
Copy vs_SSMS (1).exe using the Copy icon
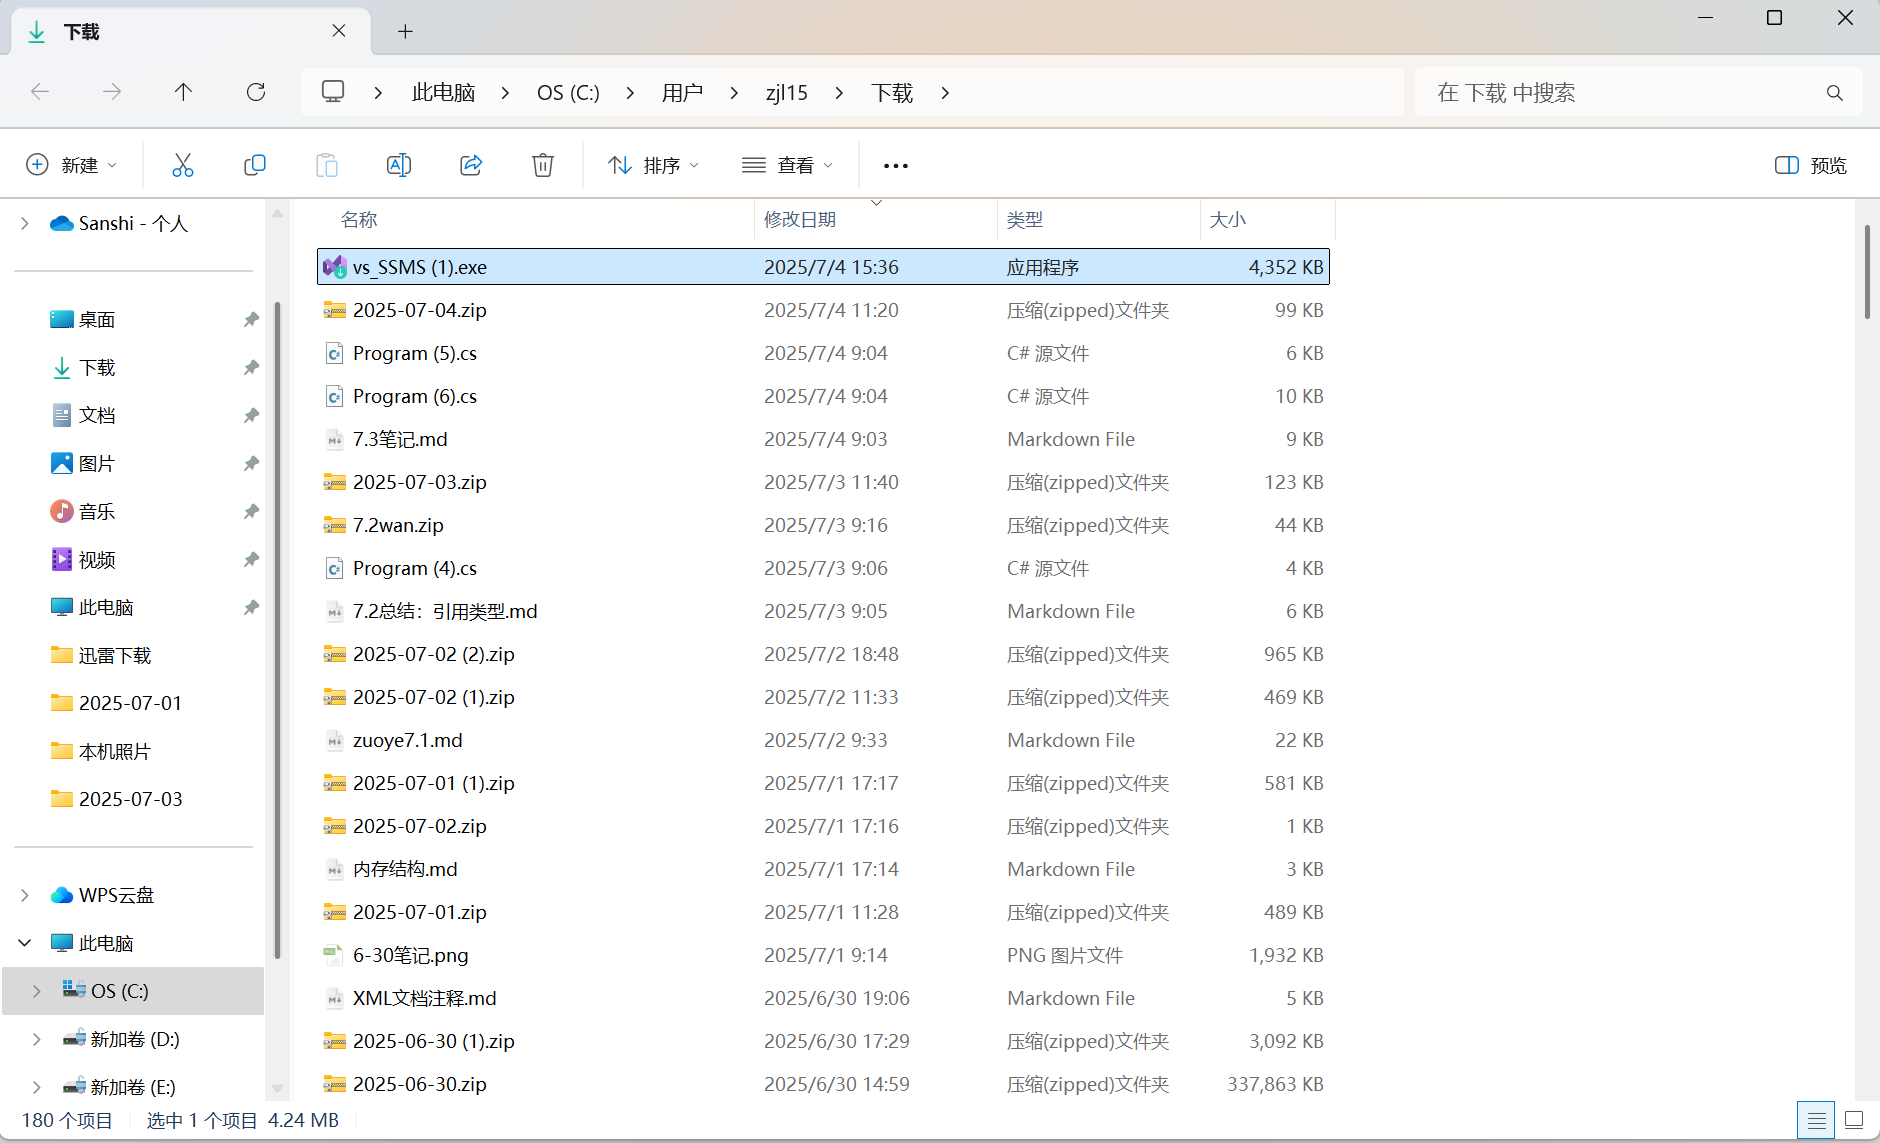(255, 164)
